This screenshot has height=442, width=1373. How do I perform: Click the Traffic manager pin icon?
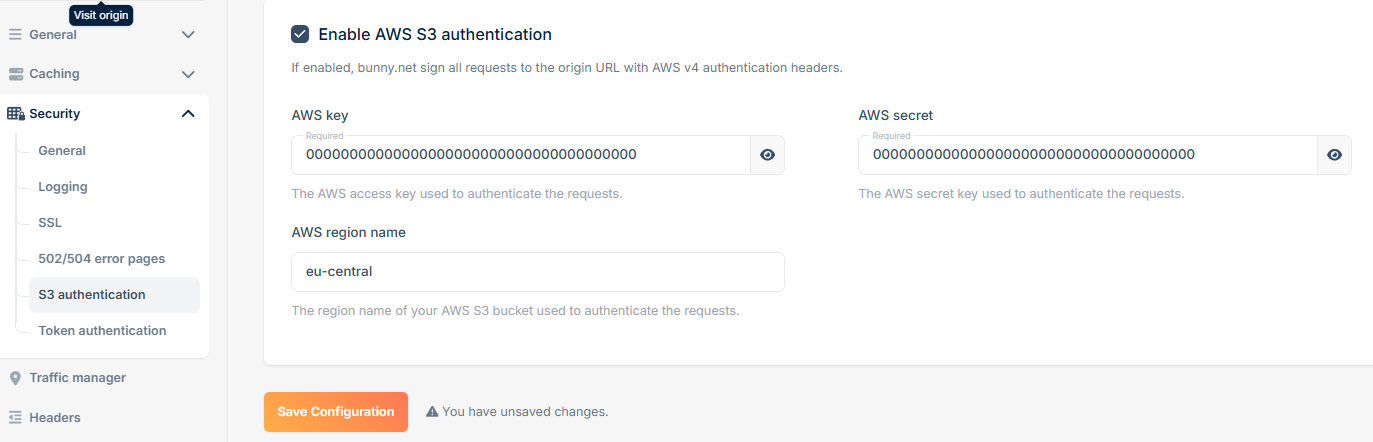pyautogui.click(x=15, y=378)
